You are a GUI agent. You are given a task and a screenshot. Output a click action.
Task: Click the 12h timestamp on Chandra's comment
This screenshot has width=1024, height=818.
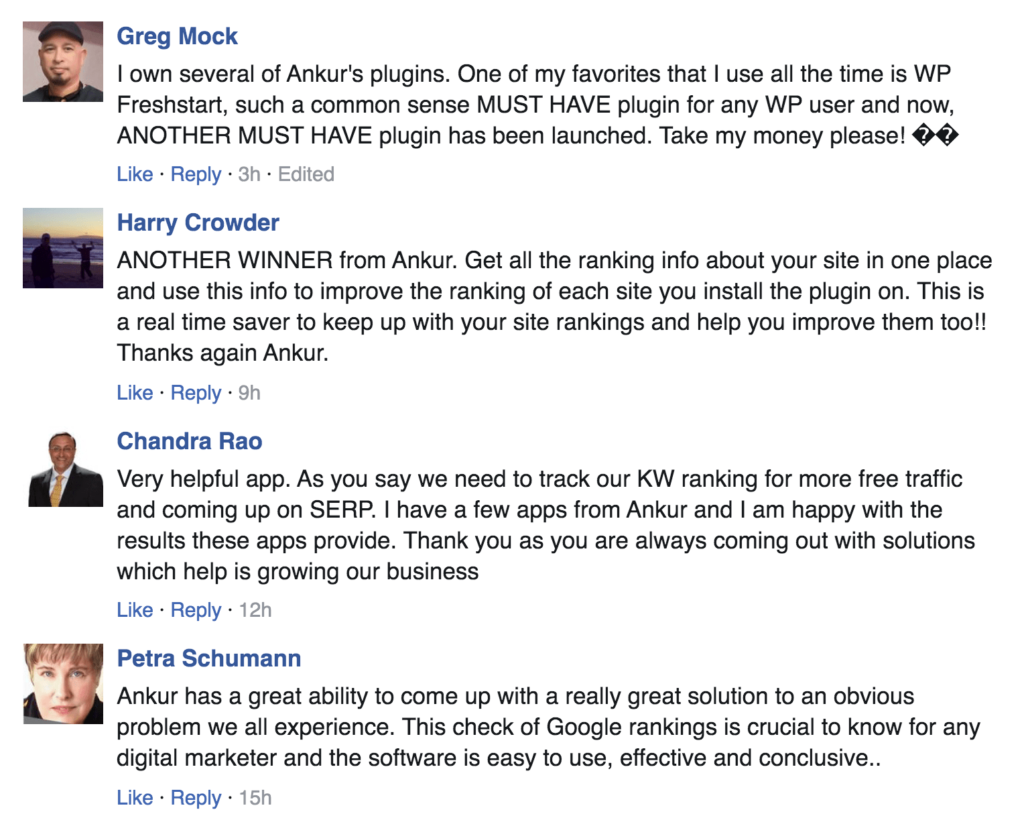(255, 610)
